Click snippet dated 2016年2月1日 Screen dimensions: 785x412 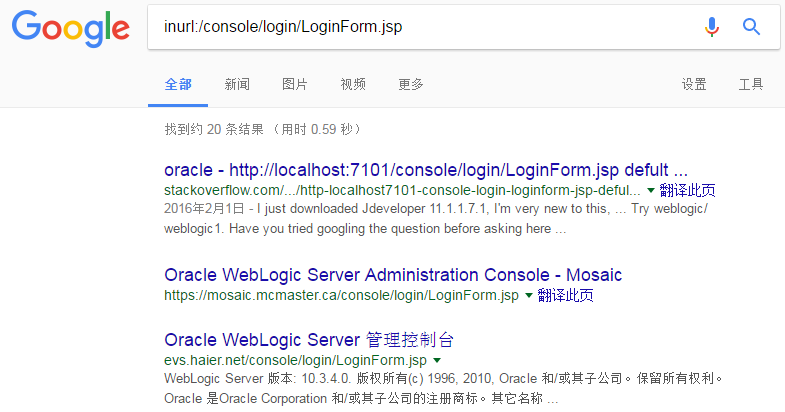point(436,219)
